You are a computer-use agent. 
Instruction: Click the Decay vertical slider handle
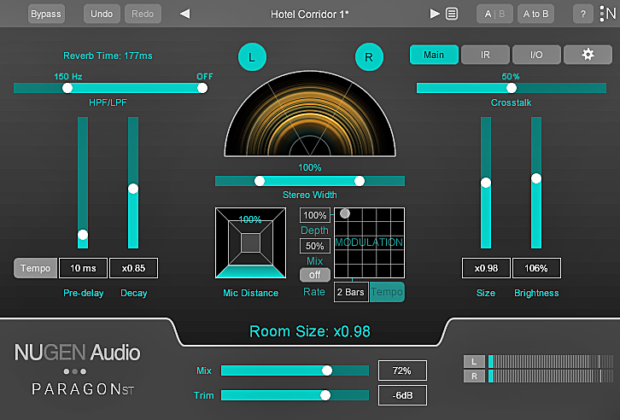133,189
